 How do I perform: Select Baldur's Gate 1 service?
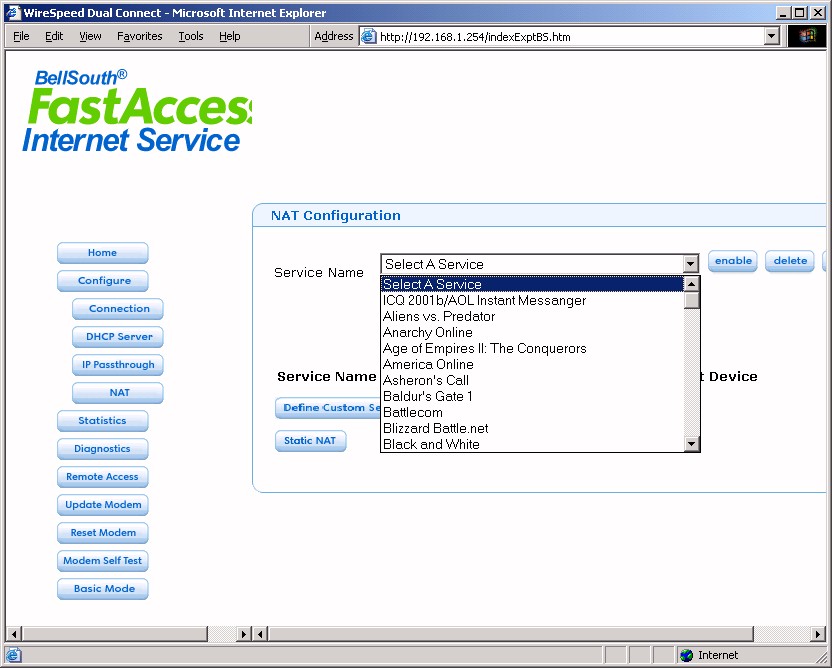coord(532,396)
